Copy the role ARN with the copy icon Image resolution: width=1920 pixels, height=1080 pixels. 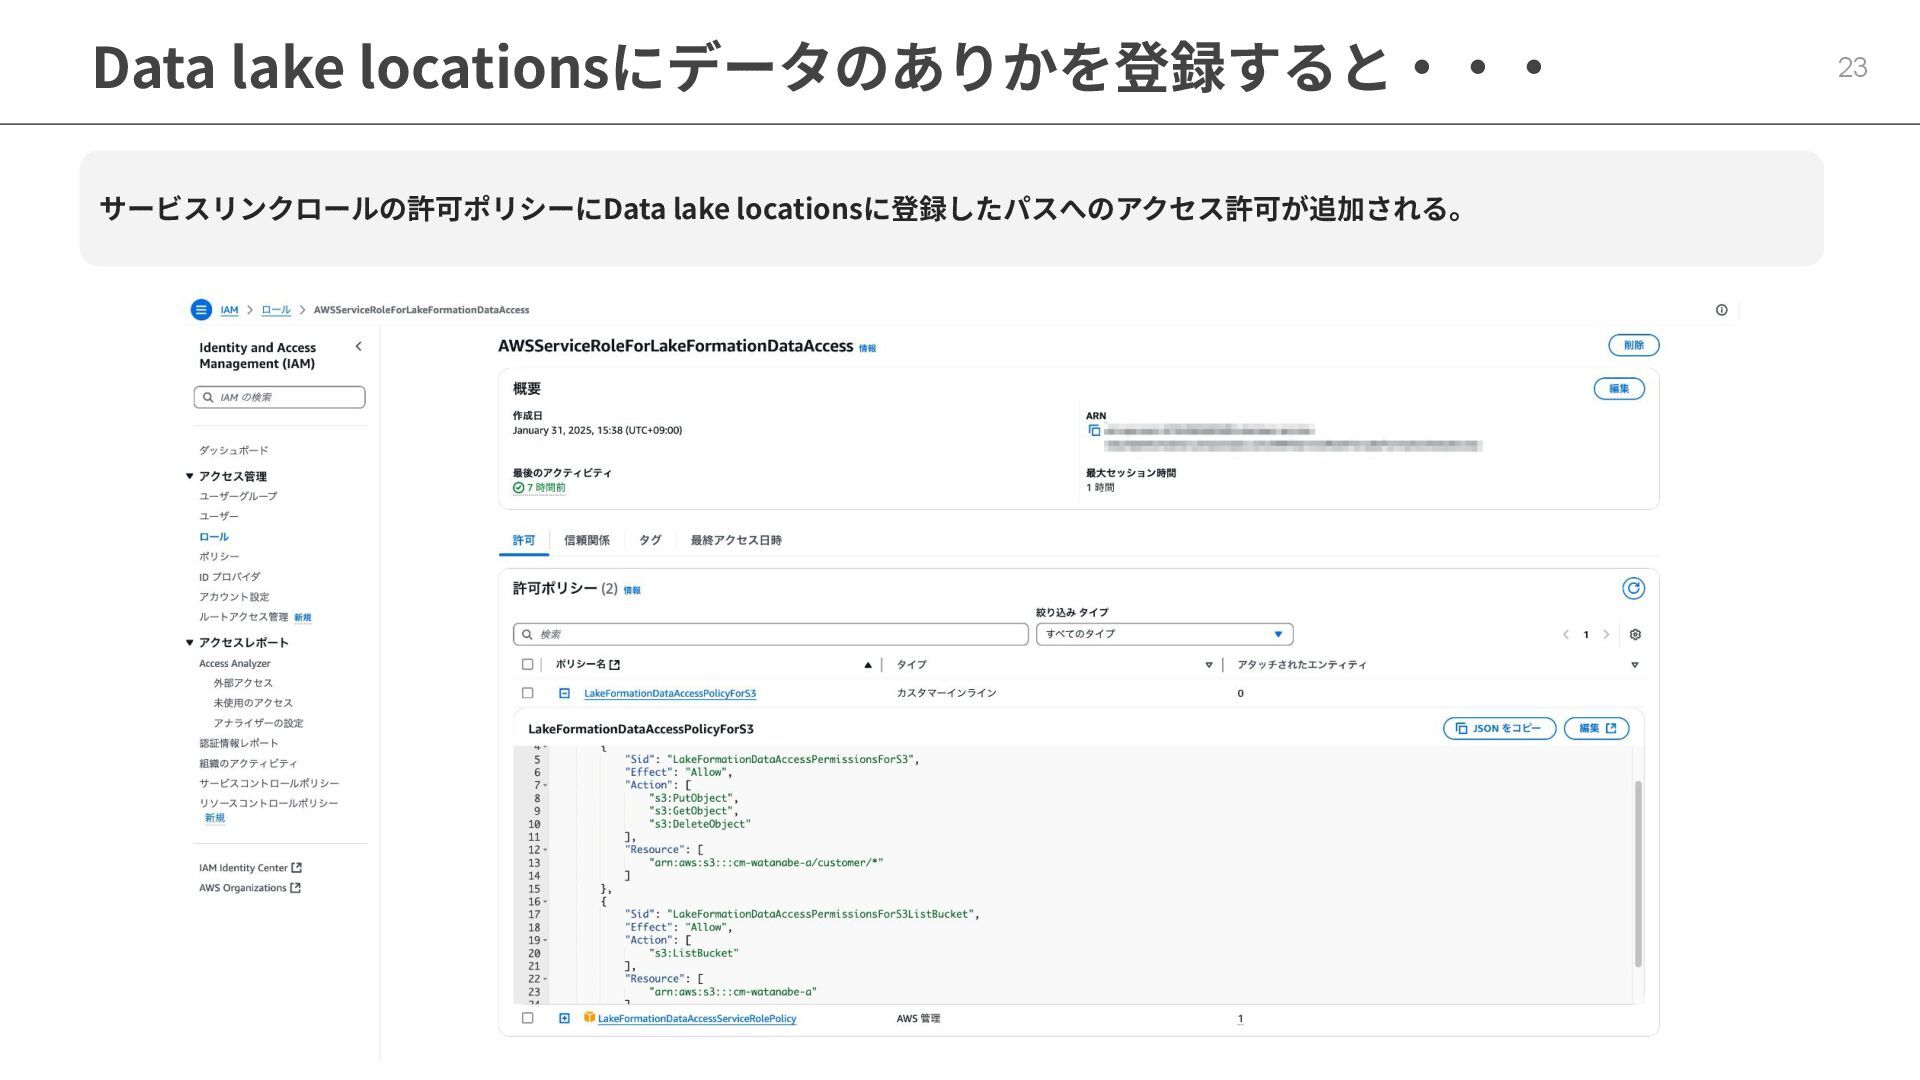1094,431
